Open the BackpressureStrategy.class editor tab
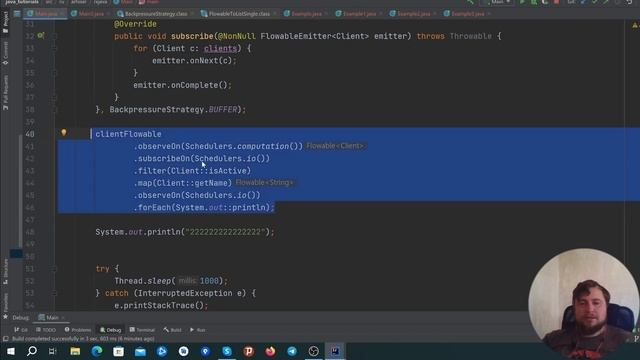 (x=156, y=13)
